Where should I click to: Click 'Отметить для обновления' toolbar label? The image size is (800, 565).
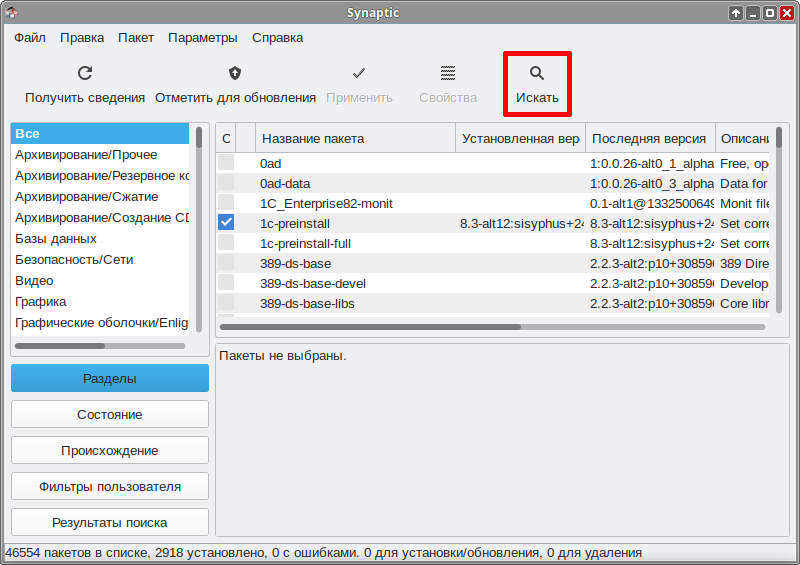pyautogui.click(x=235, y=97)
